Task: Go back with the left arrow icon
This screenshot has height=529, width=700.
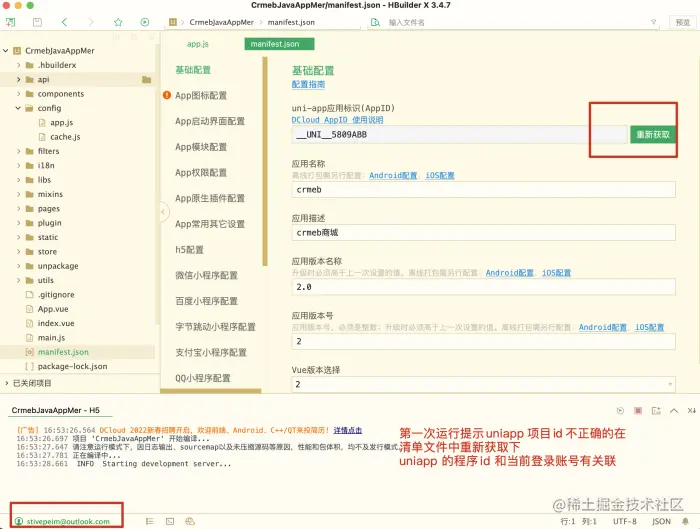Action: pyautogui.click(x=64, y=22)
